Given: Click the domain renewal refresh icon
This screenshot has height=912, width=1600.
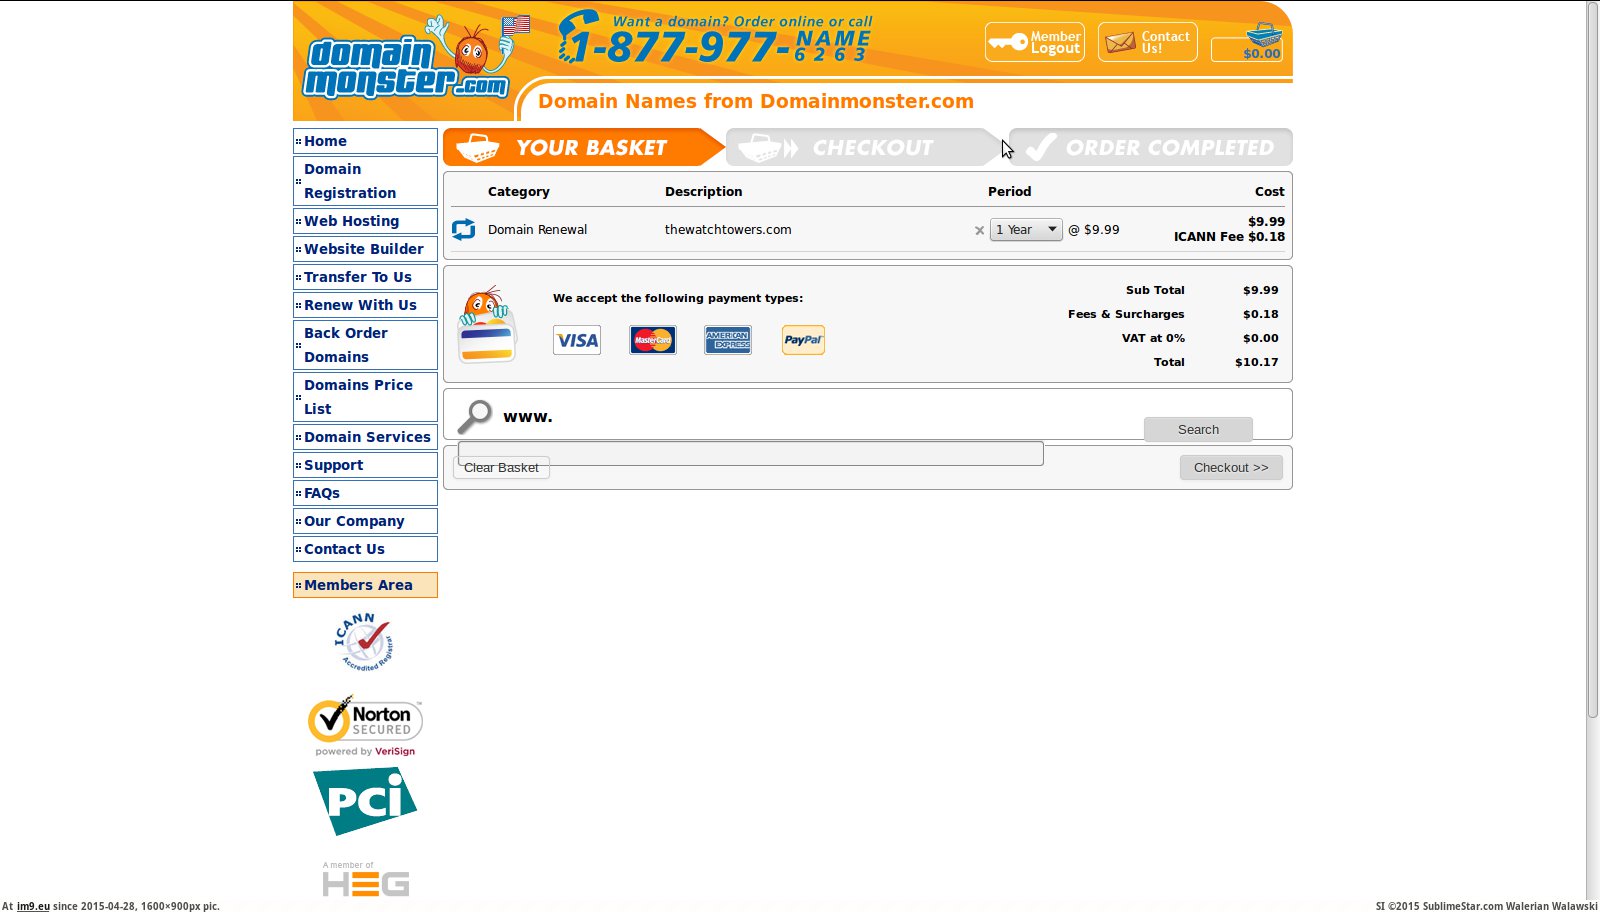Looking at the screenshot, I should 464,230.
